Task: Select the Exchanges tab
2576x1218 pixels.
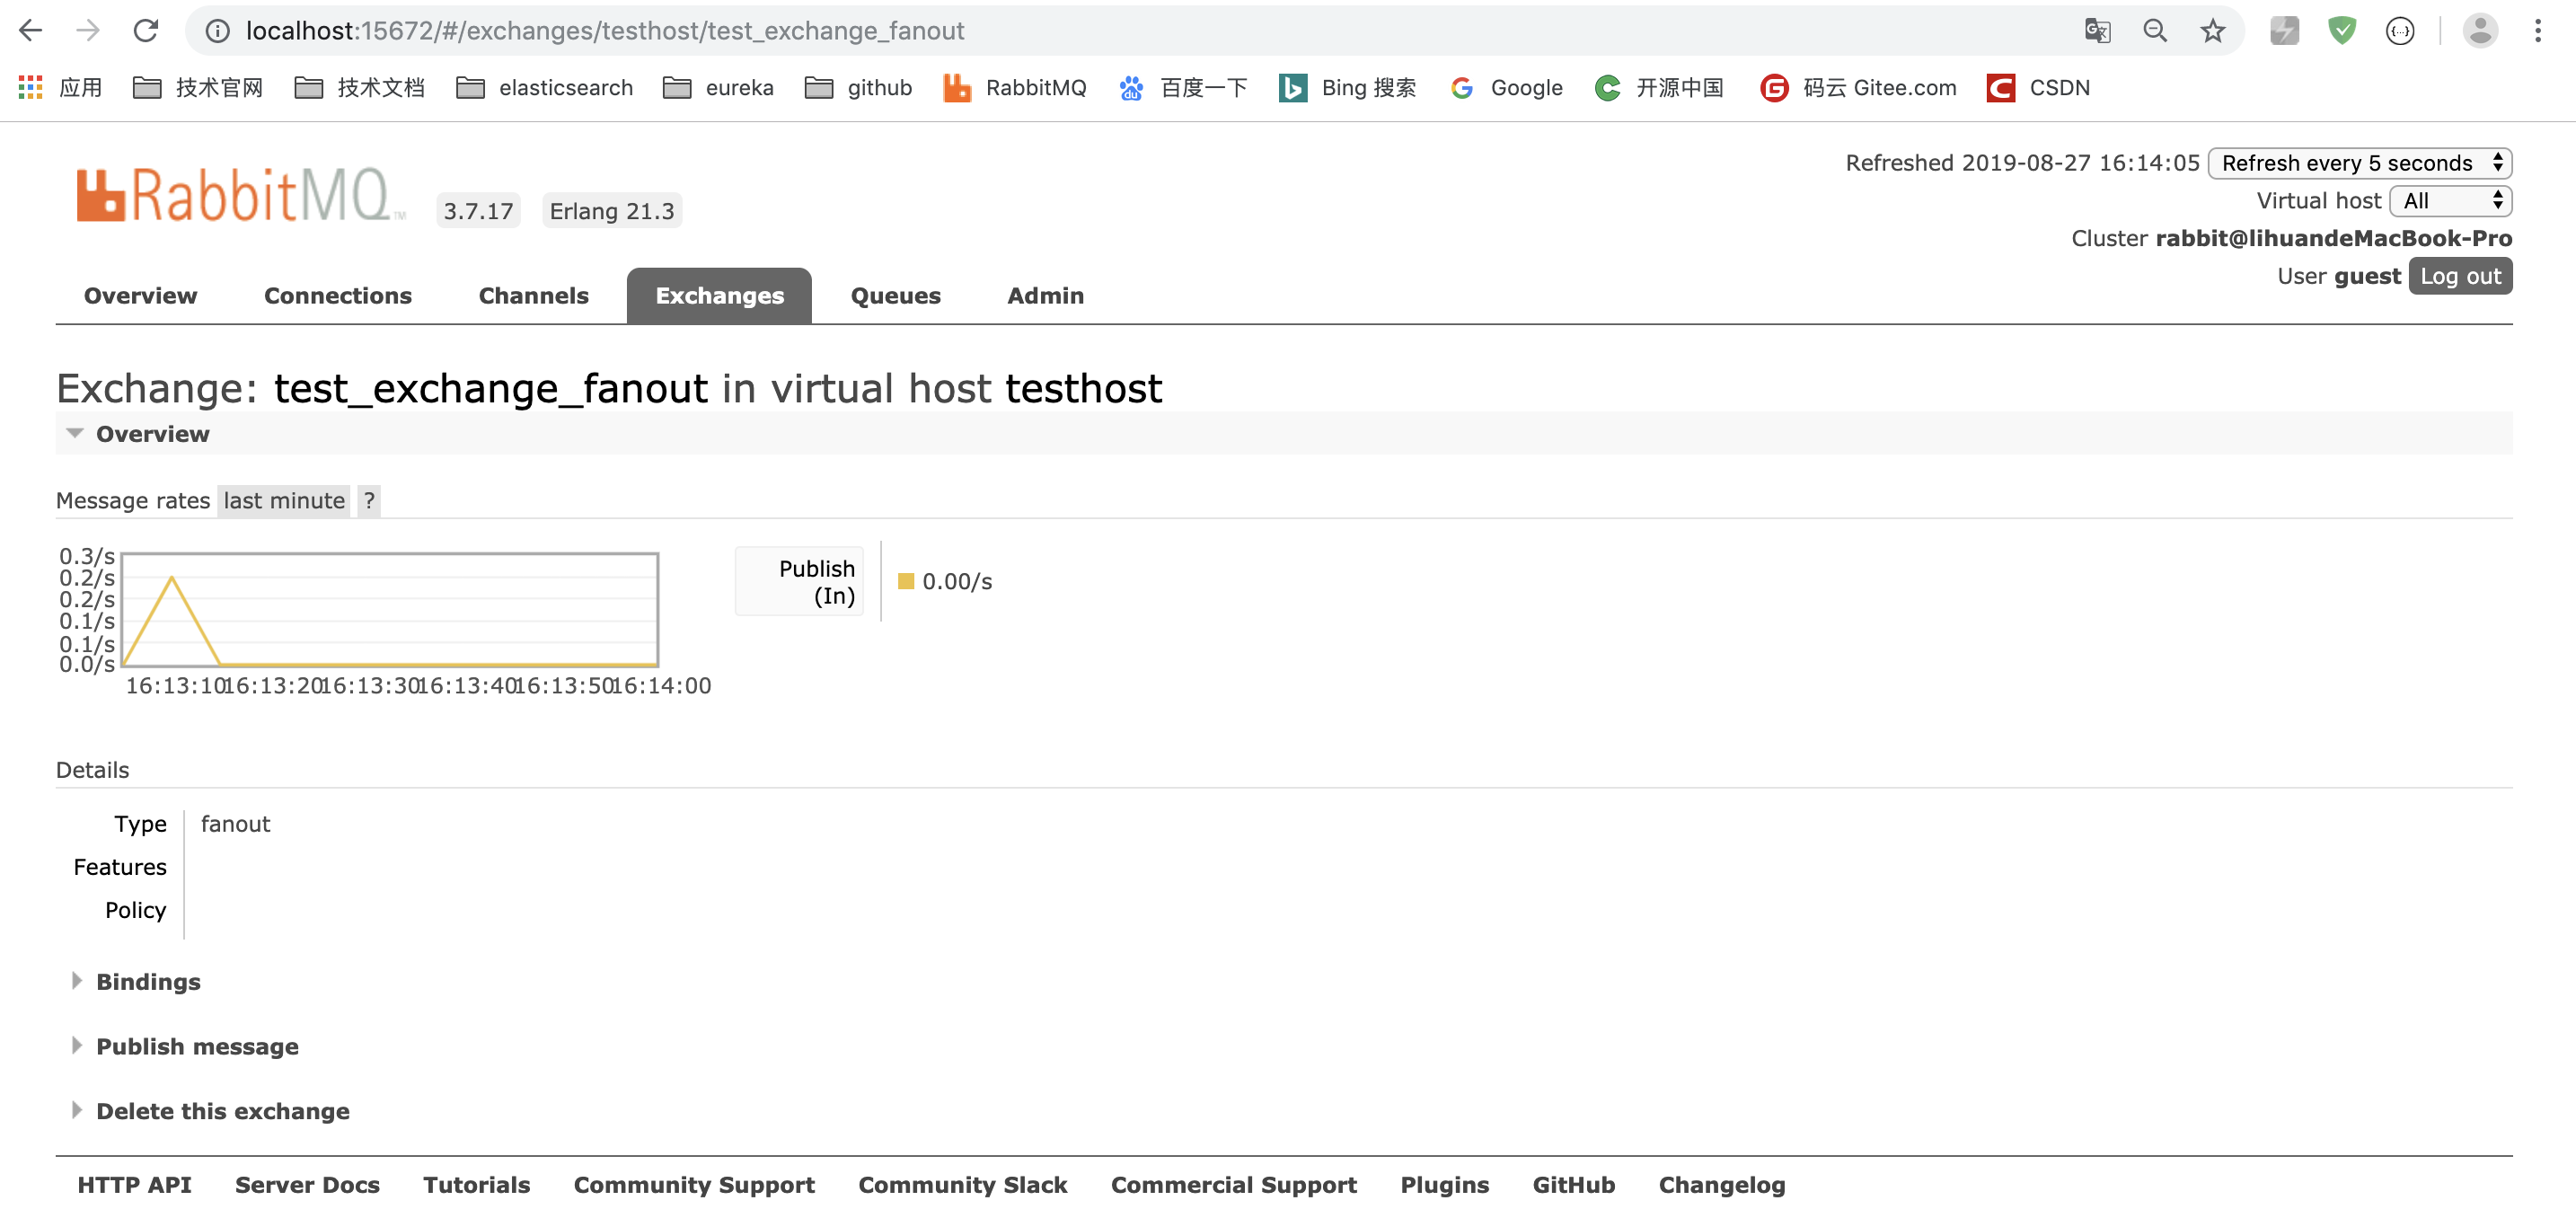Action: (x=719, y=296)
